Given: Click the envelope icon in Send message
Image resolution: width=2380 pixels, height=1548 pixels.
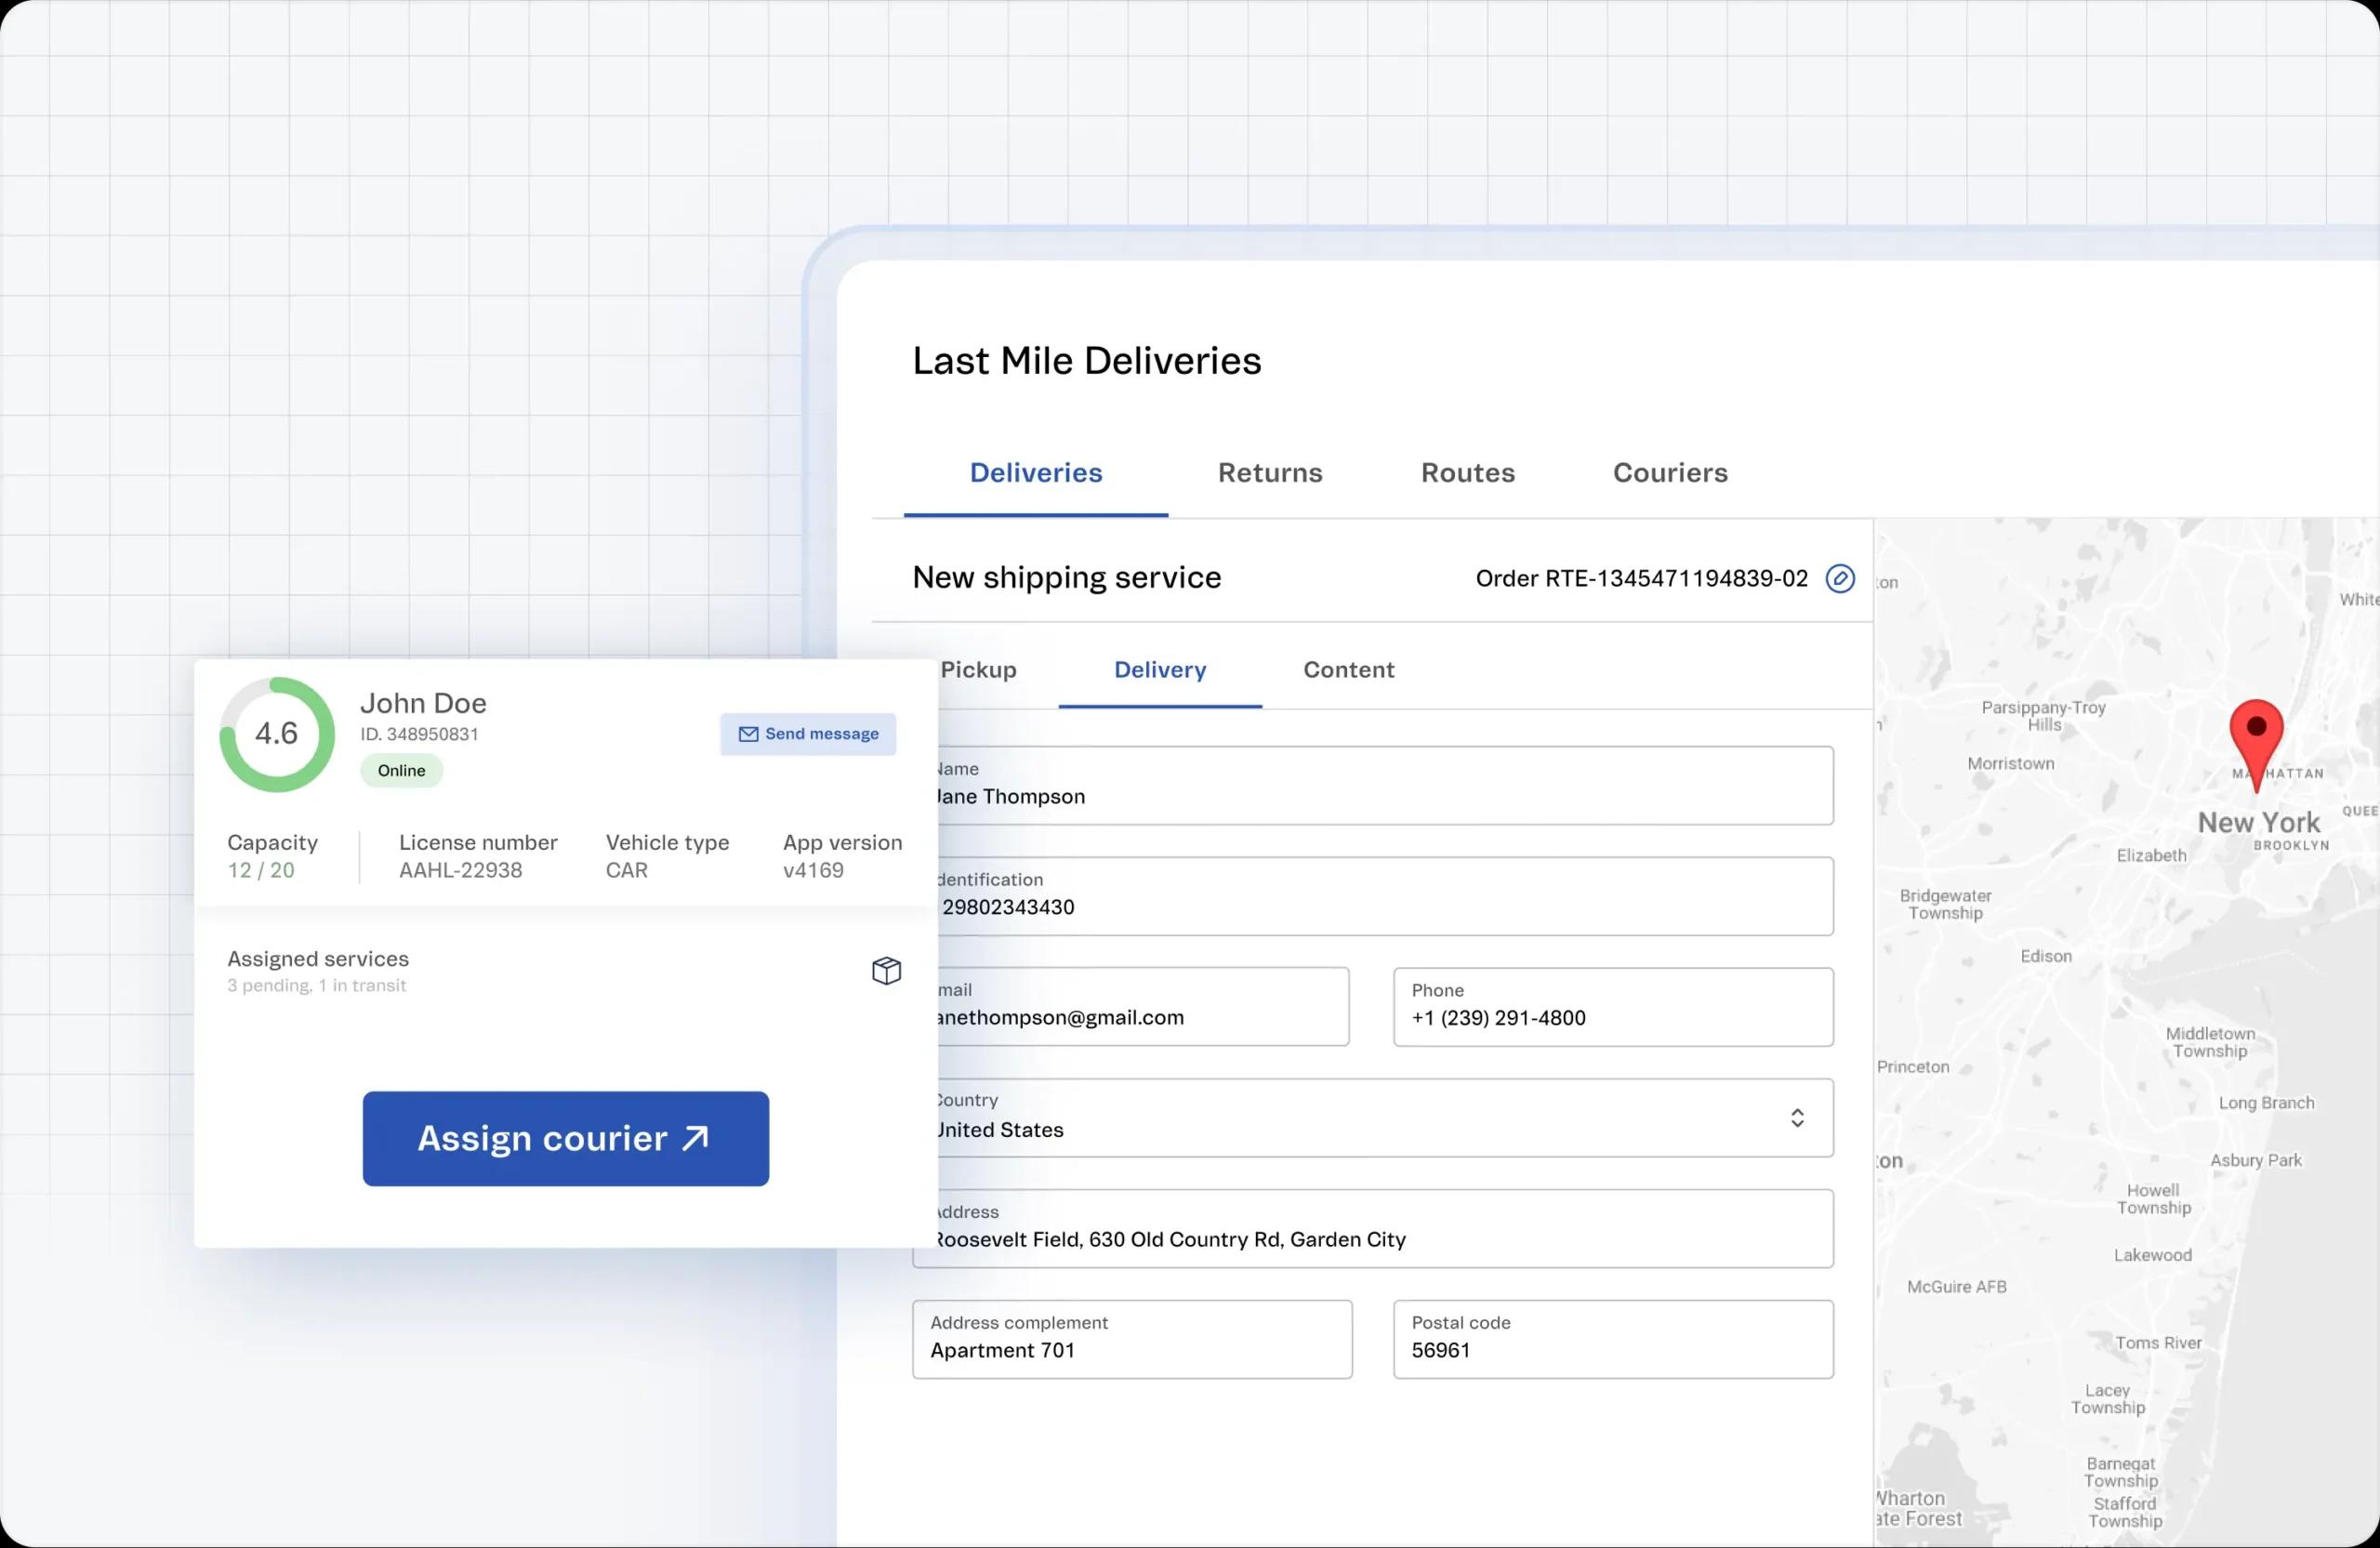Looking at the screenshot, I should tap(748, 734).
